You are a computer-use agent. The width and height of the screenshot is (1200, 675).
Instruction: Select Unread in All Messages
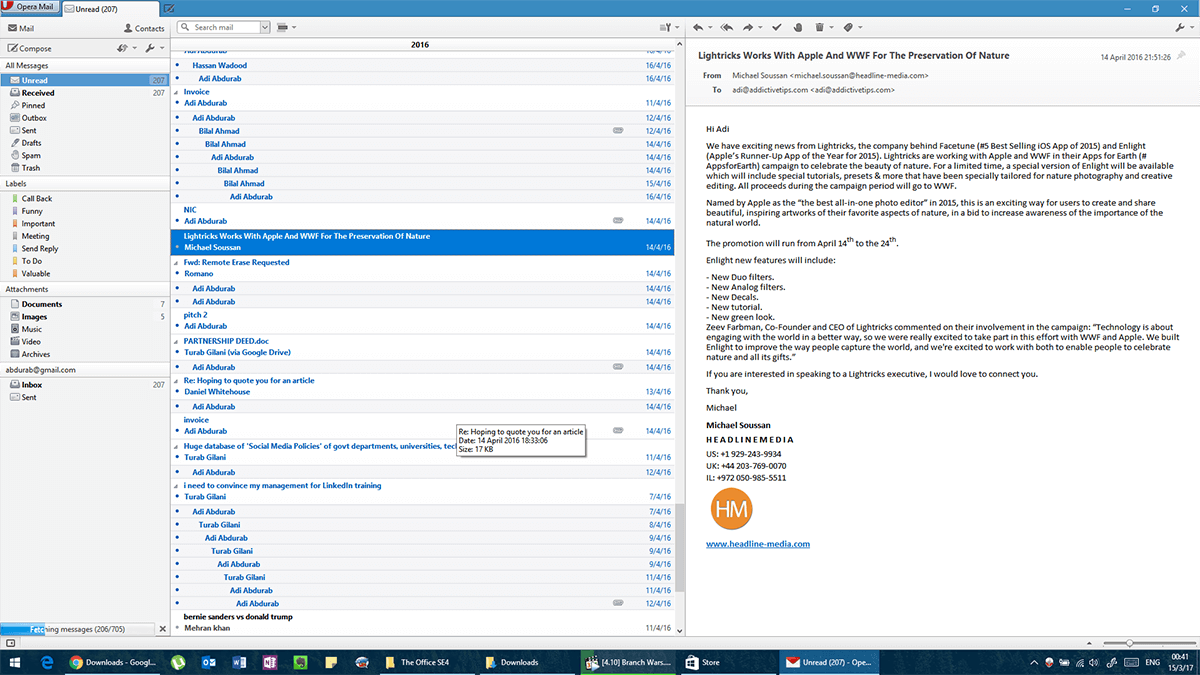point(85,80)
